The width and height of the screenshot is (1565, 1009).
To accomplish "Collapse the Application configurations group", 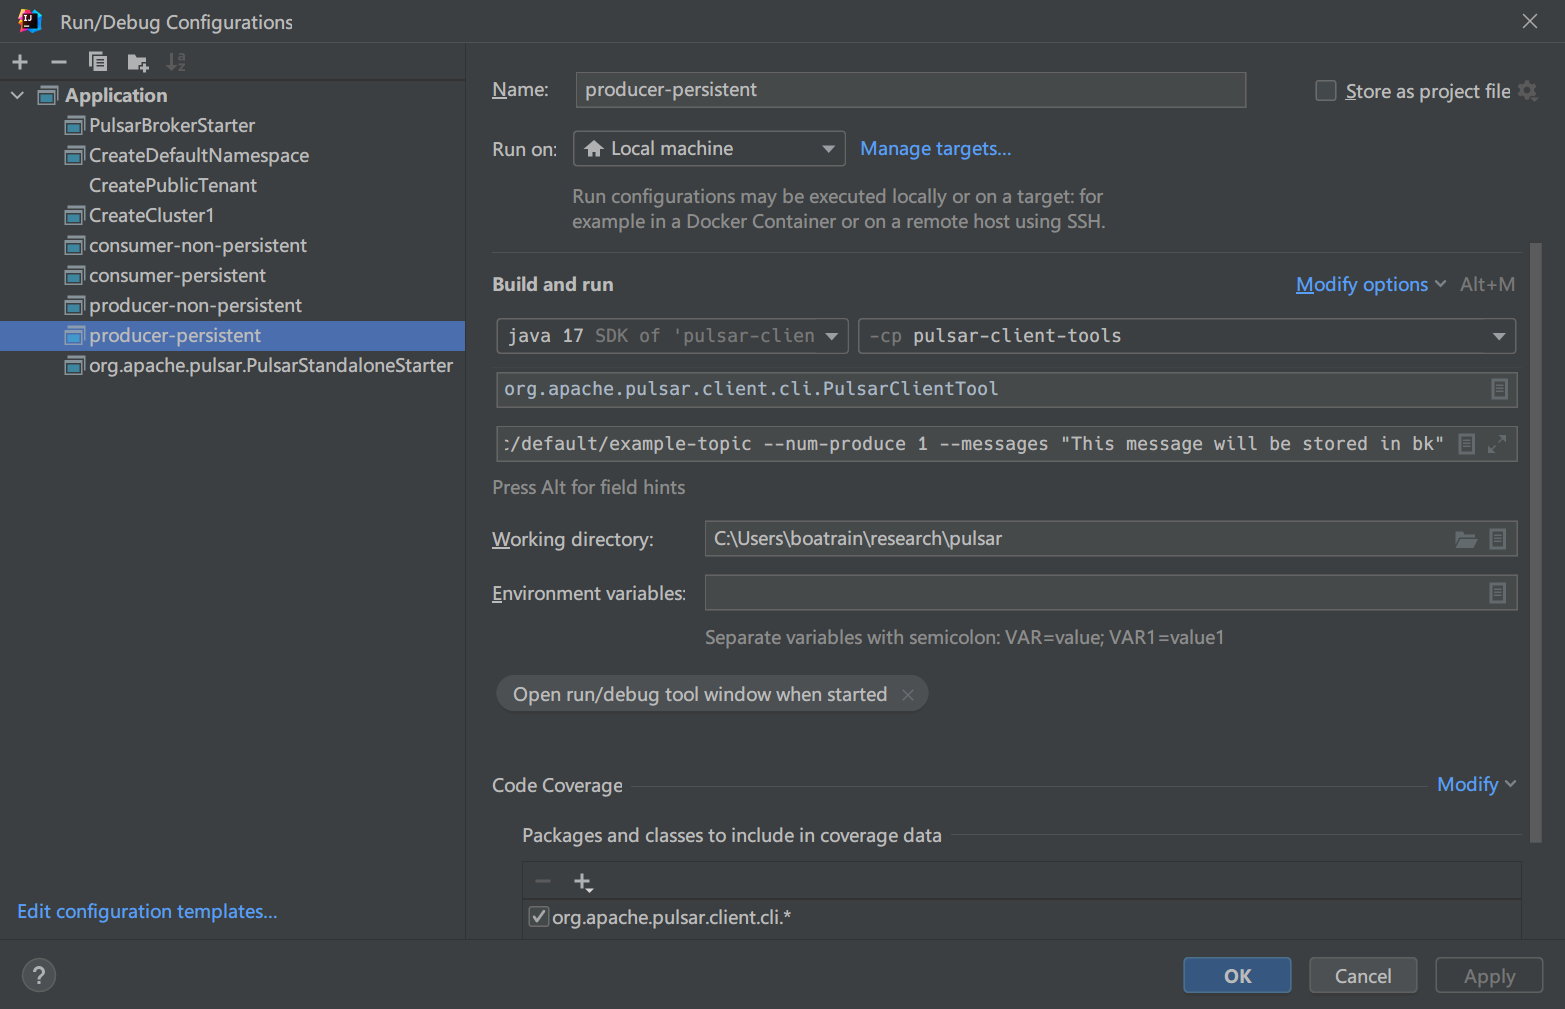I will point(17,95).
